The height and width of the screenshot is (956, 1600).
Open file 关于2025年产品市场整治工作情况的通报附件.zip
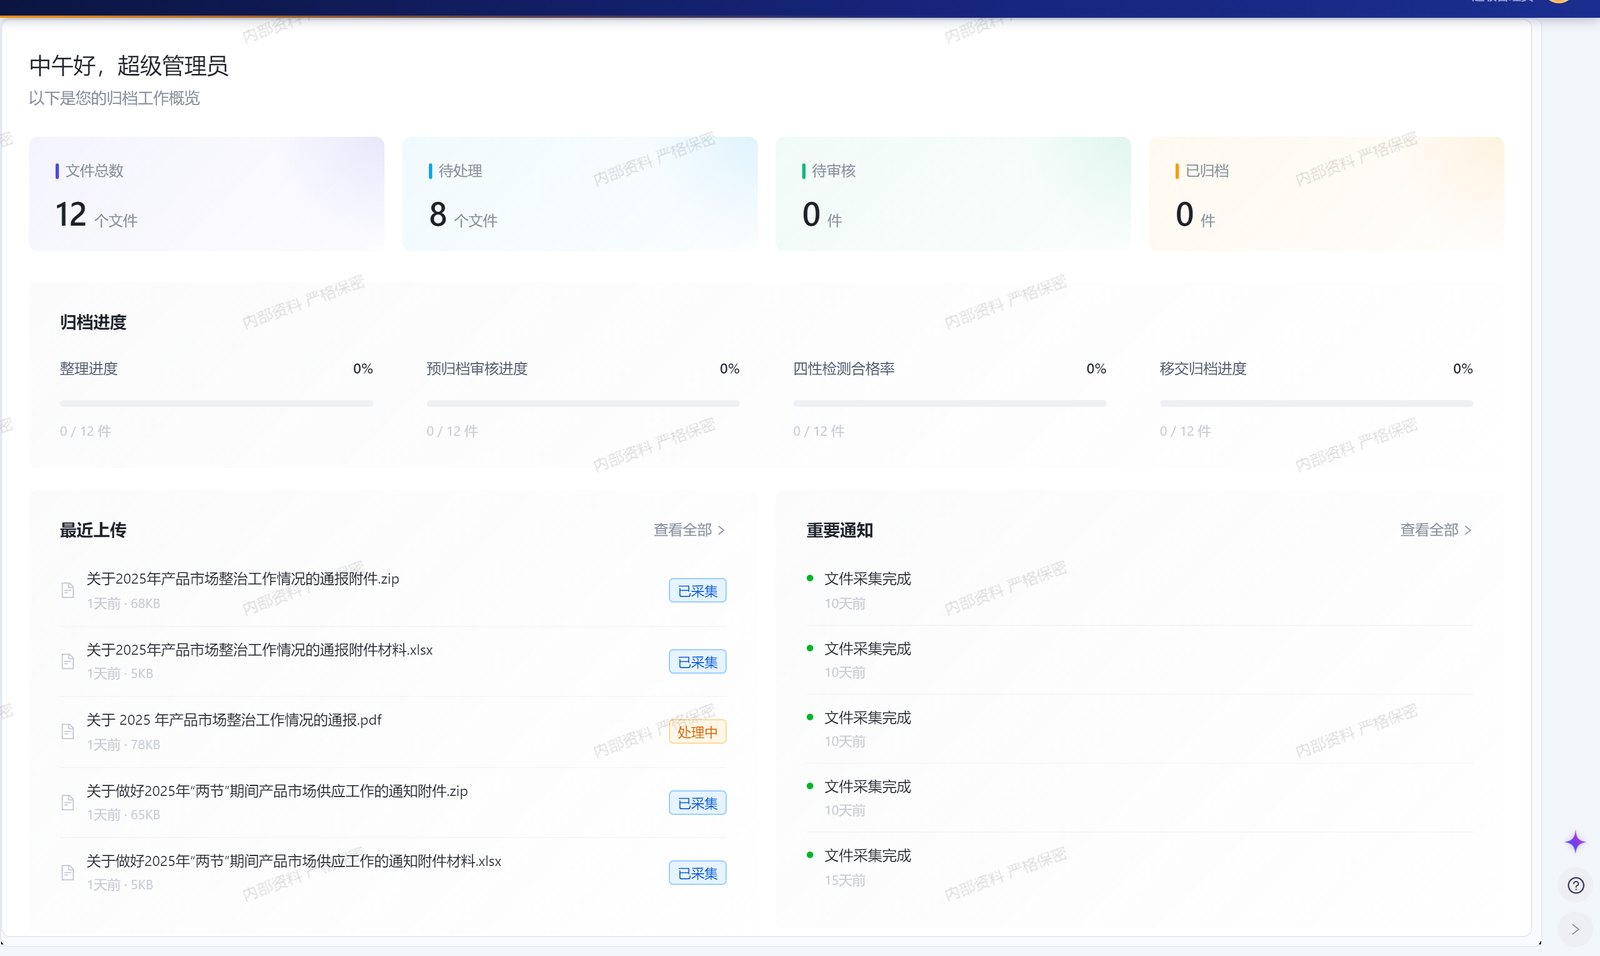point(243,579)
